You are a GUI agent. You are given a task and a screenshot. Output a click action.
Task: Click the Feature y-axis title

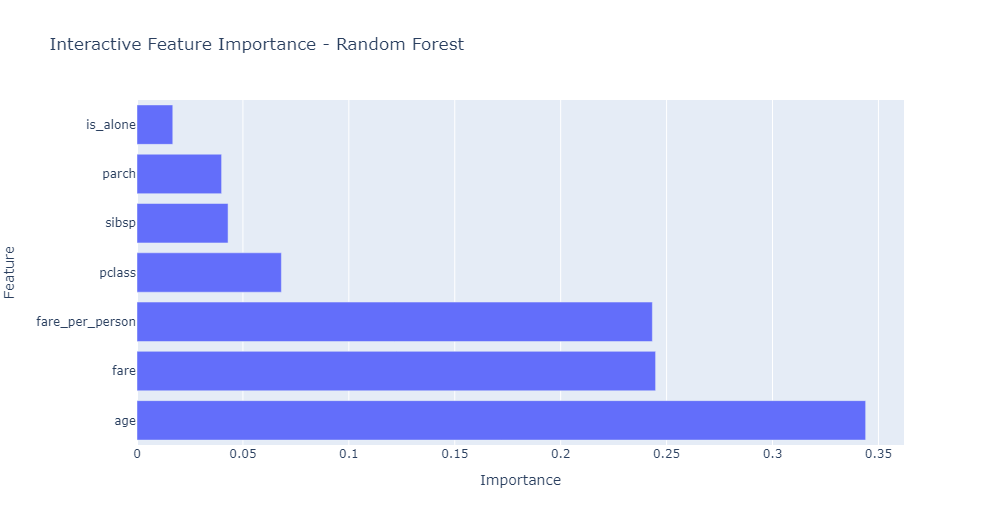(x=9, y=272)
